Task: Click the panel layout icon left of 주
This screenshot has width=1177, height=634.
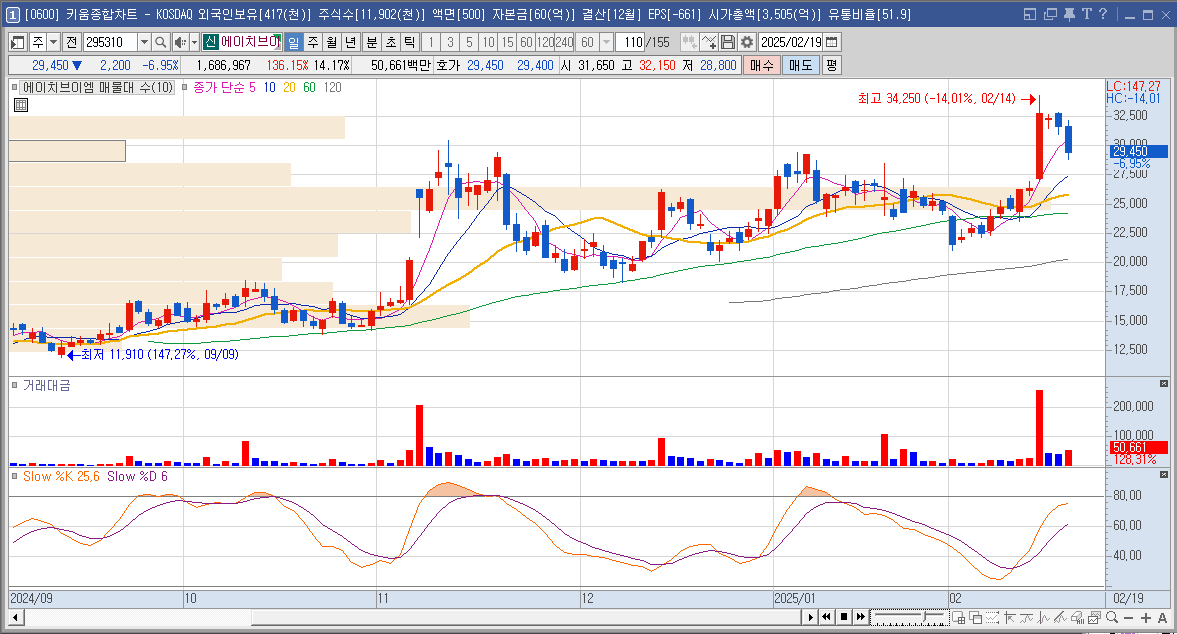Action: (18, 42)
